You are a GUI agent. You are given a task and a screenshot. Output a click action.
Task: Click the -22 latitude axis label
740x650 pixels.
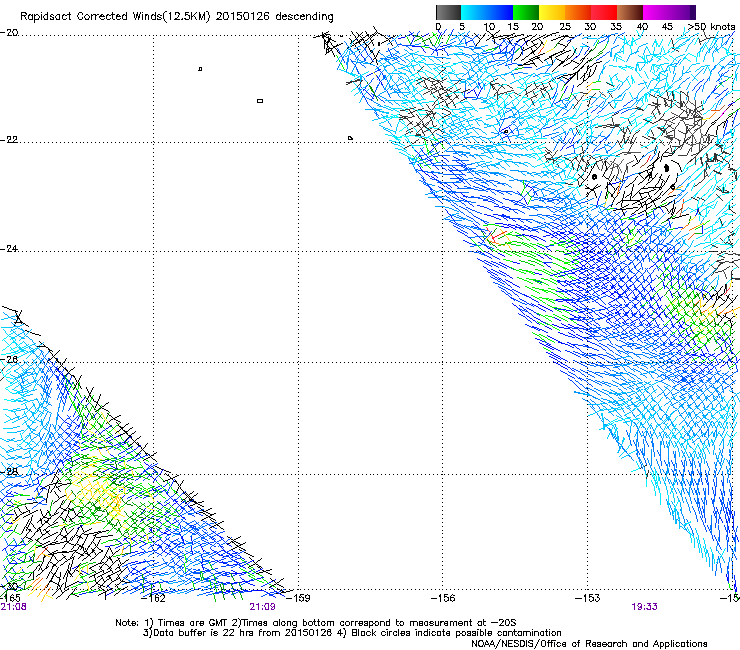9,139
